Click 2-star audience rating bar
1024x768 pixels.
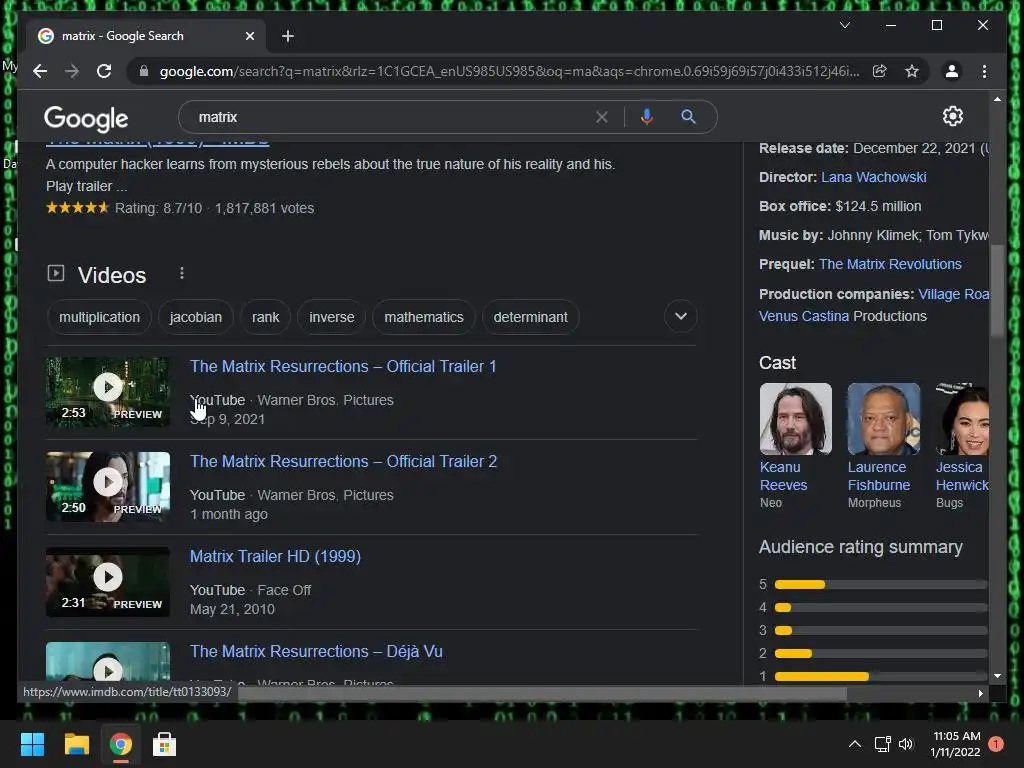click(880, 653)
